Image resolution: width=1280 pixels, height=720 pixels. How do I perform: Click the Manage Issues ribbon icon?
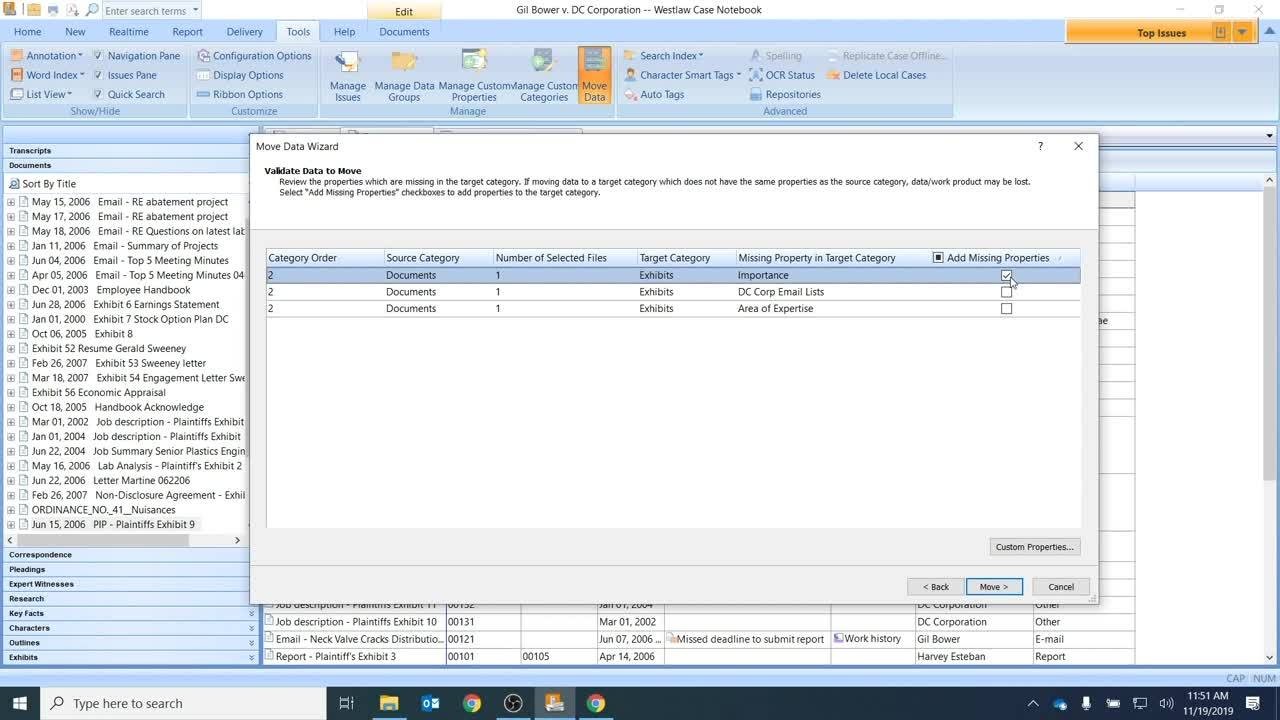[x=348, y=75]
